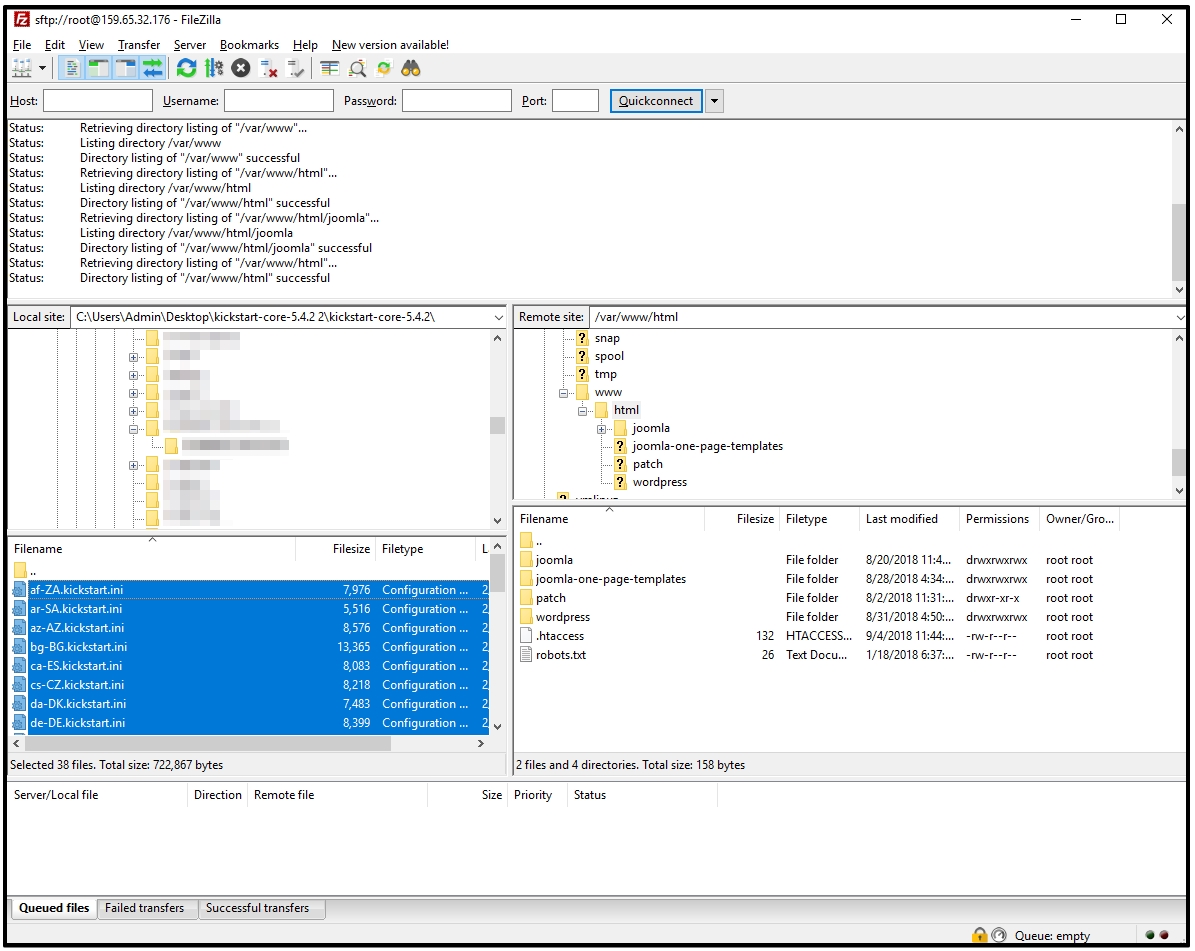Select patch folder in remote tree
This screenshot has height=951, width=1195.
pos(648,464)
